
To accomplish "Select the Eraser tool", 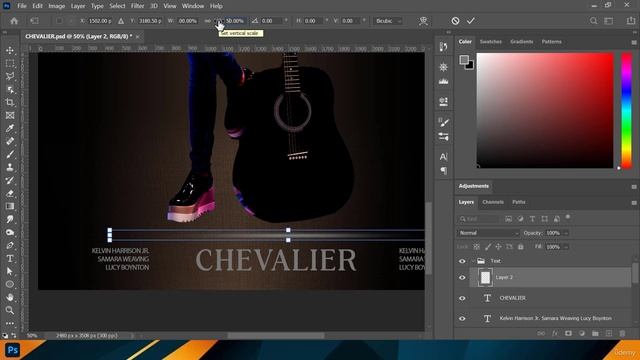I will tap(10, 193).
